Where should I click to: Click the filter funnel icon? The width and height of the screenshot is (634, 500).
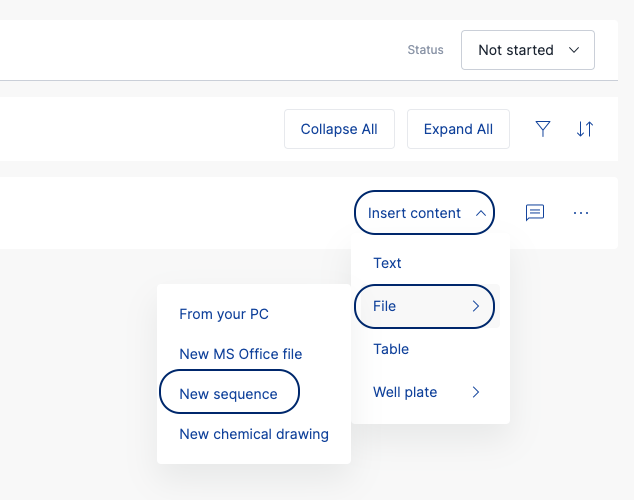coord(543,129)
